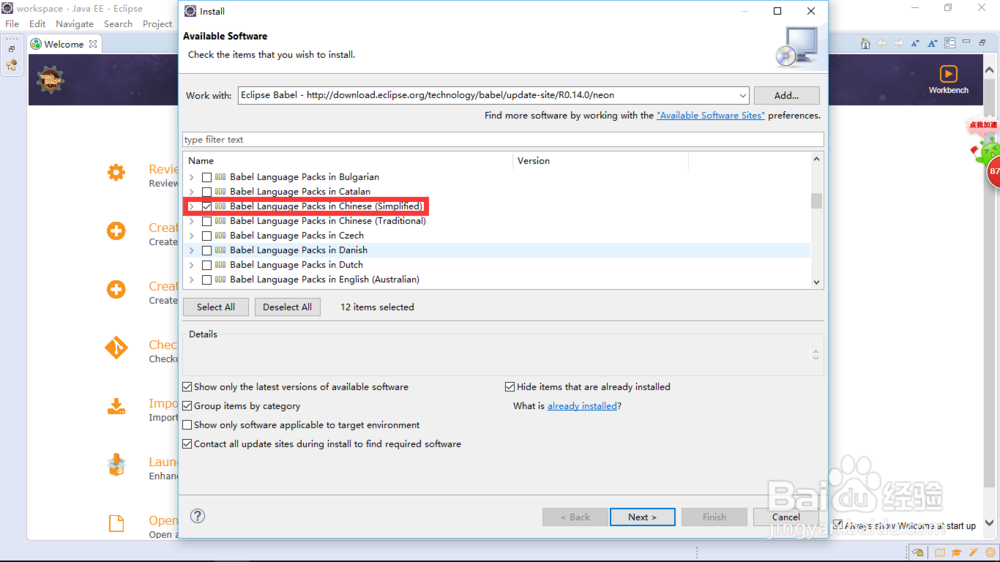
Task: Click the Workbench play icon
Action: tap(948, 74)
